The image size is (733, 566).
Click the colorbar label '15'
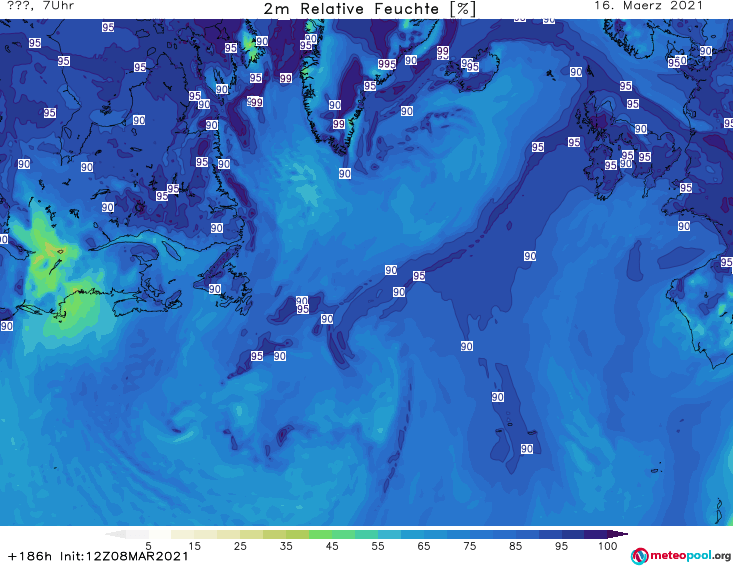194,546
